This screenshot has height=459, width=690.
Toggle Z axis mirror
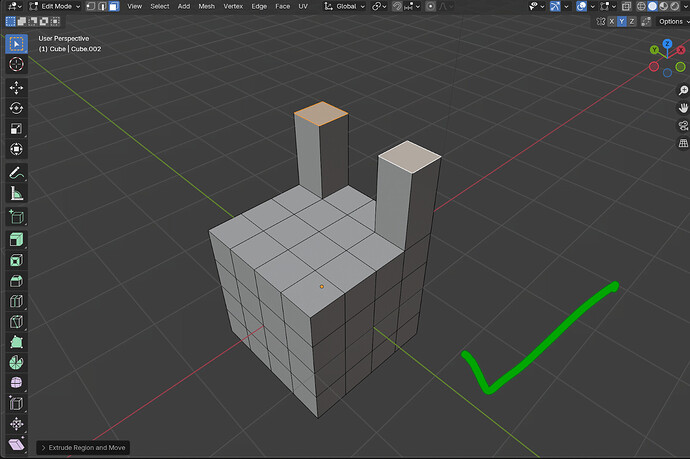point(632,22)
